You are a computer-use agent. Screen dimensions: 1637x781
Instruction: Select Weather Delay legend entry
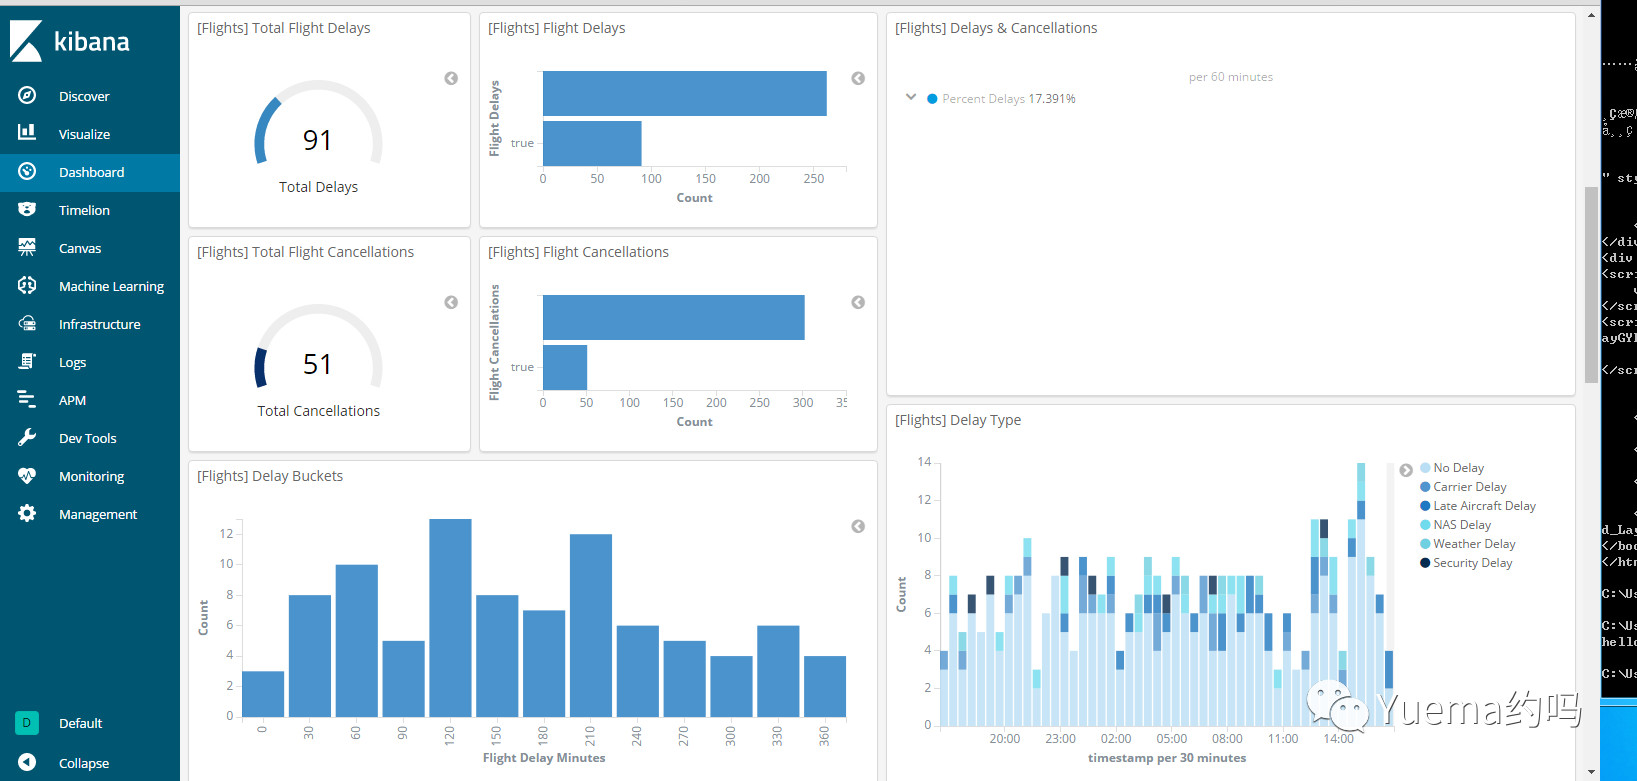pyautogui.click(x=1468, y=544)
